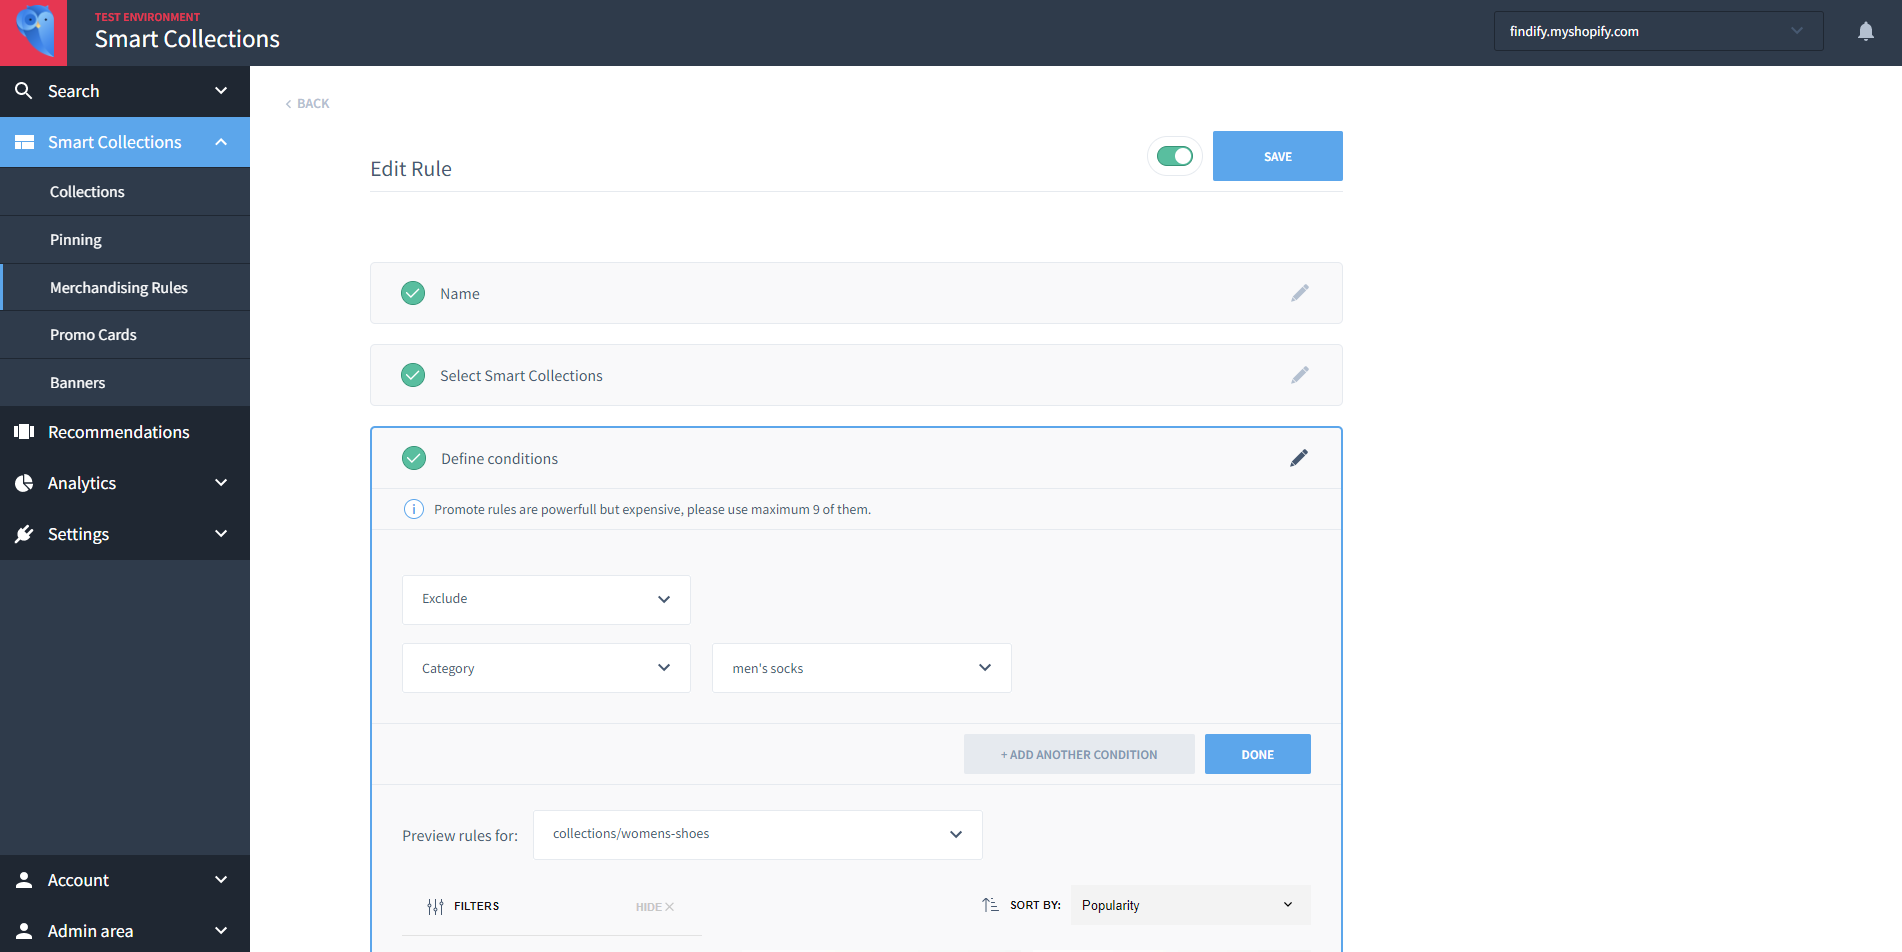1902x952 pixels.
Task: Click the sort order icon beside Sort By
Action: click(990, 905)
